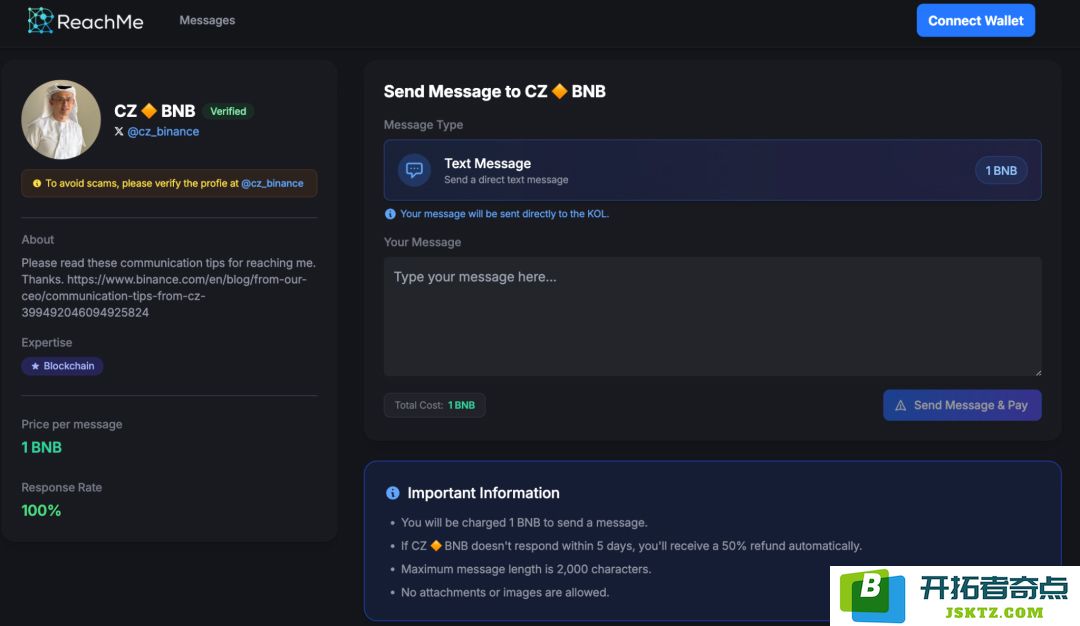The height and width of the screenshot is (626, 1080).
Task: Click the Blockchain expertise tag
Action: click(x=63, y=366)
